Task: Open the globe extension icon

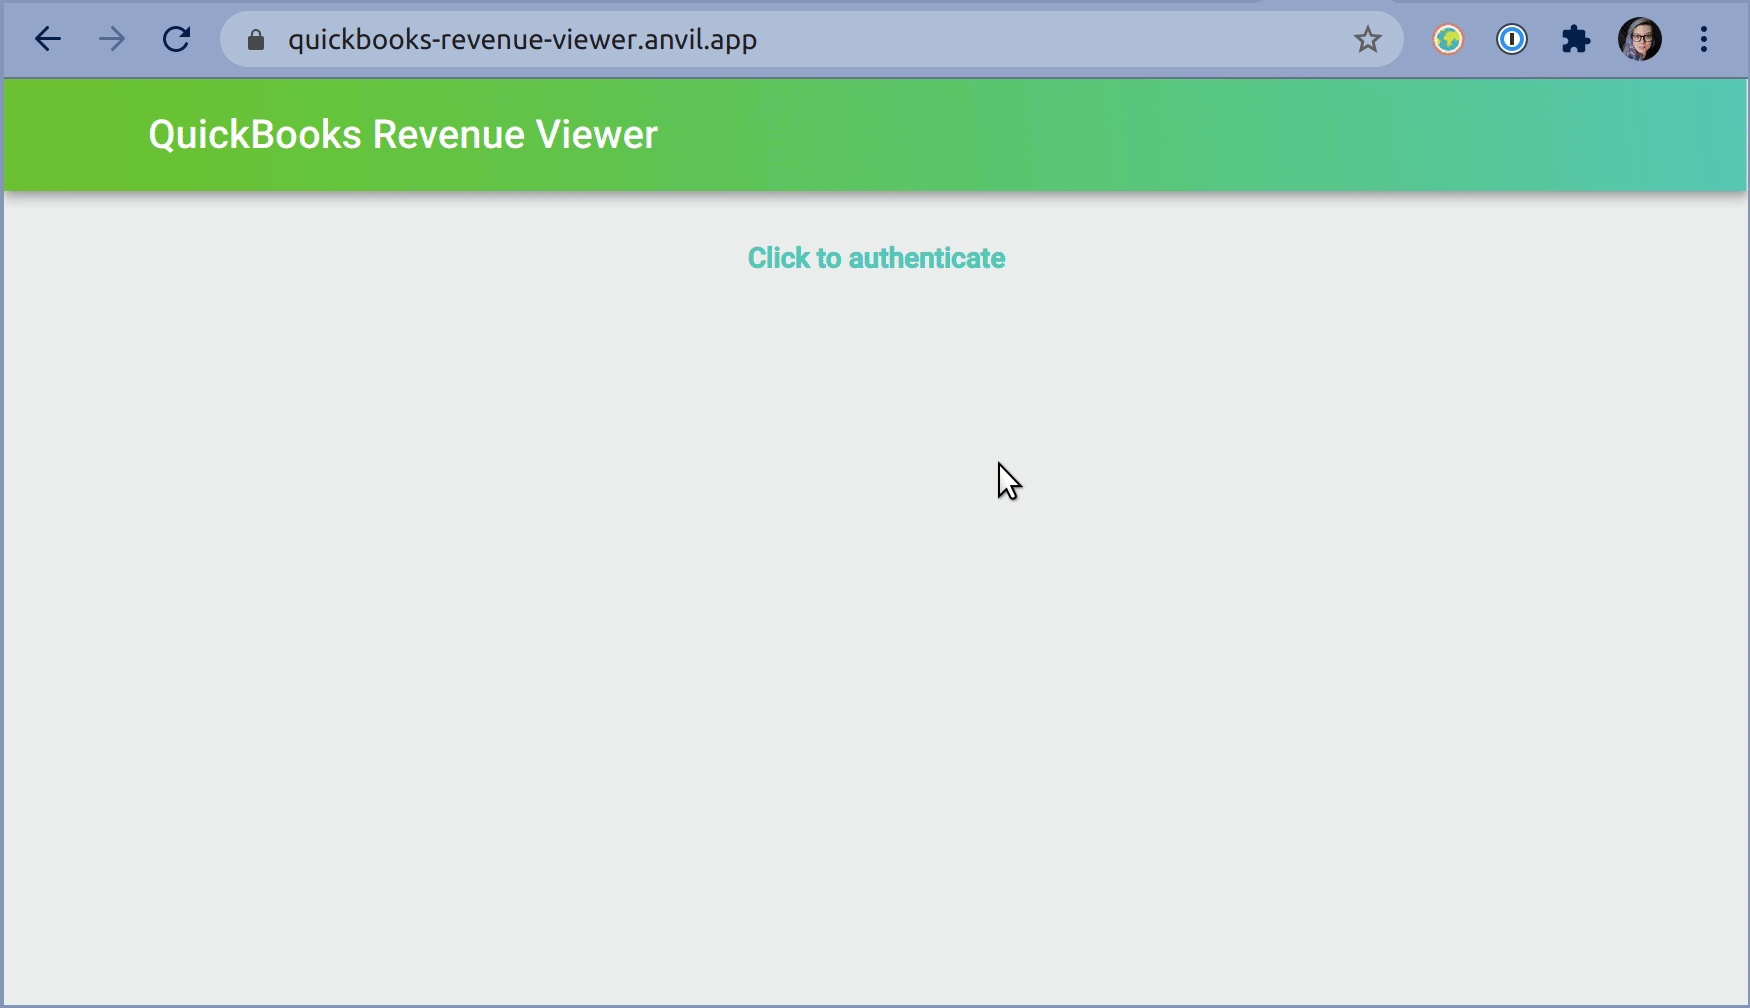Action: 1448,40
